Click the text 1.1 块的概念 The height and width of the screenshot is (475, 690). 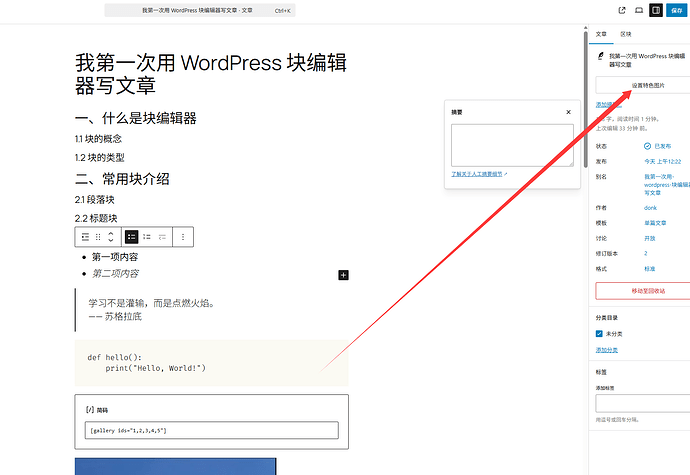(x=98, y=139)
